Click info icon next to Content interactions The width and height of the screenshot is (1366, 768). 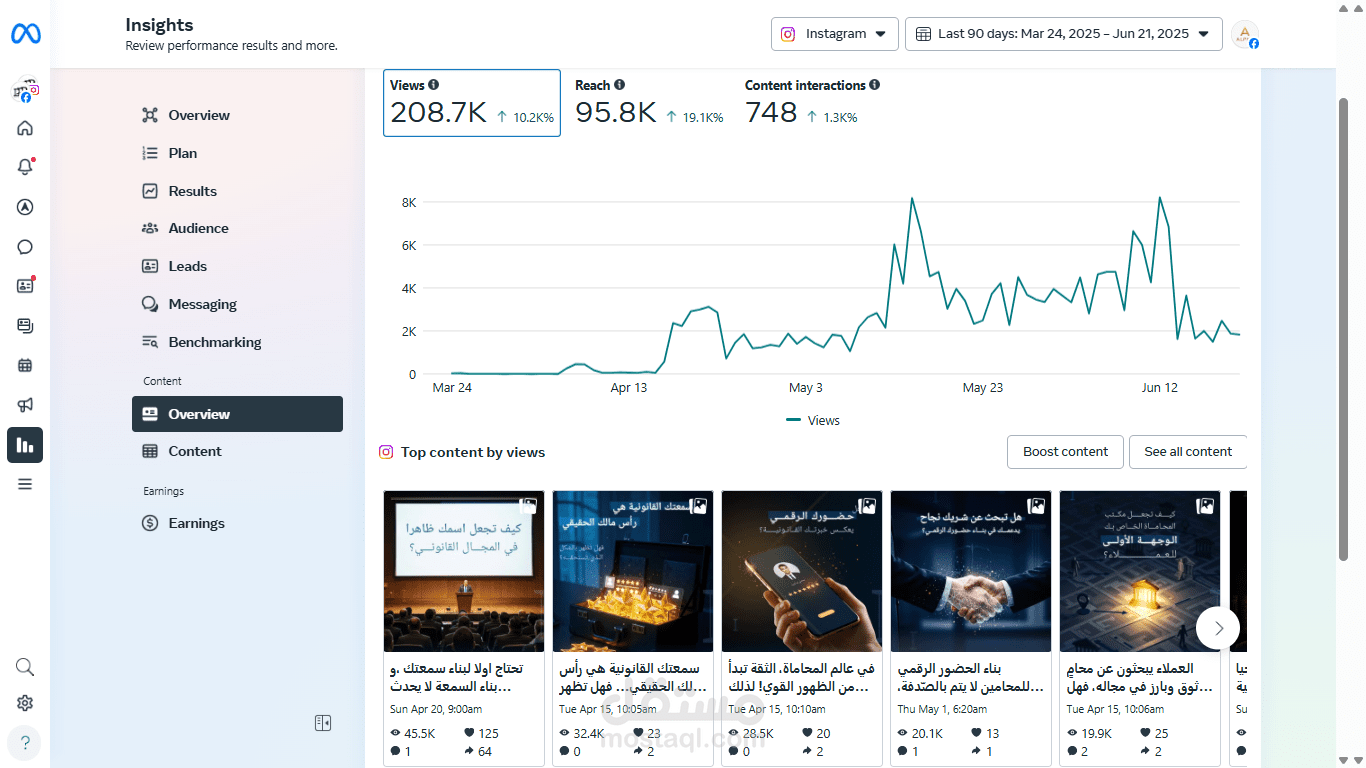875,85
